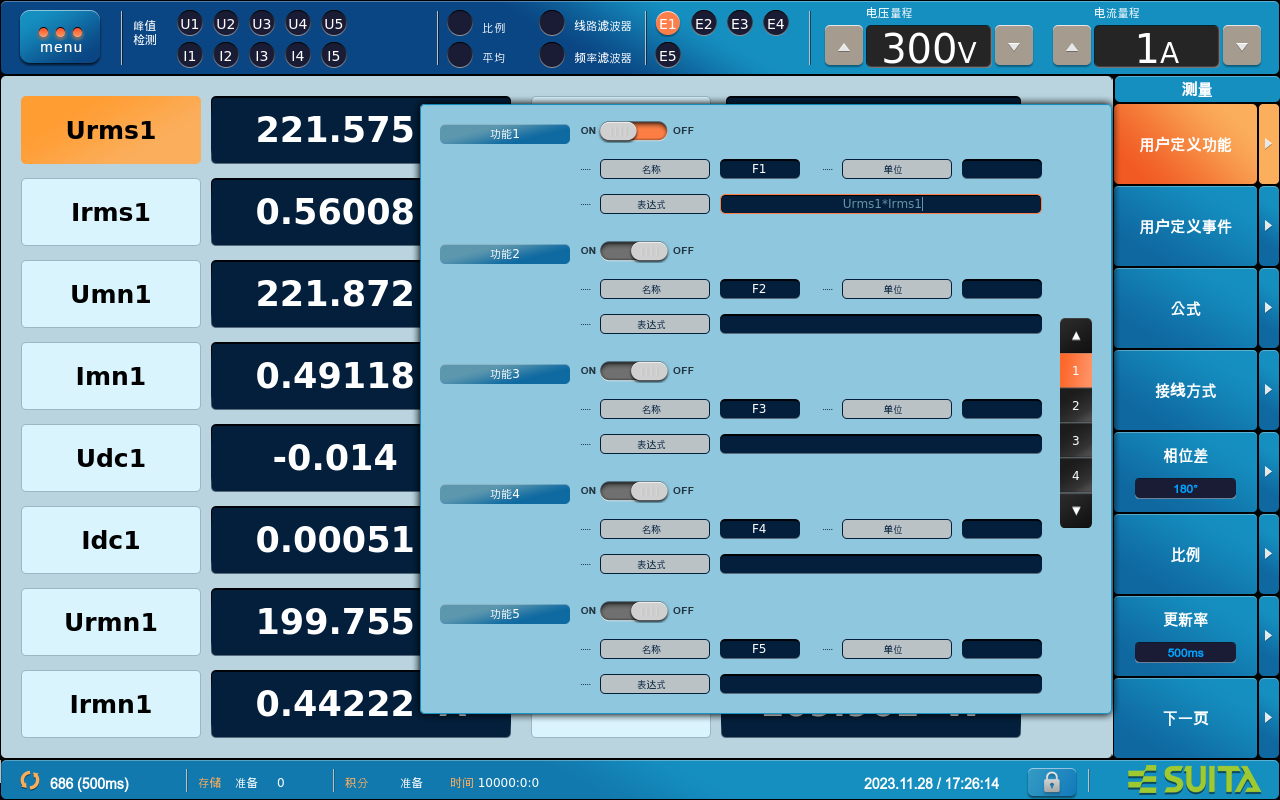Jump to page 4 in function pager
Screen dimensions: 1280x800
tap(1076, 475)
